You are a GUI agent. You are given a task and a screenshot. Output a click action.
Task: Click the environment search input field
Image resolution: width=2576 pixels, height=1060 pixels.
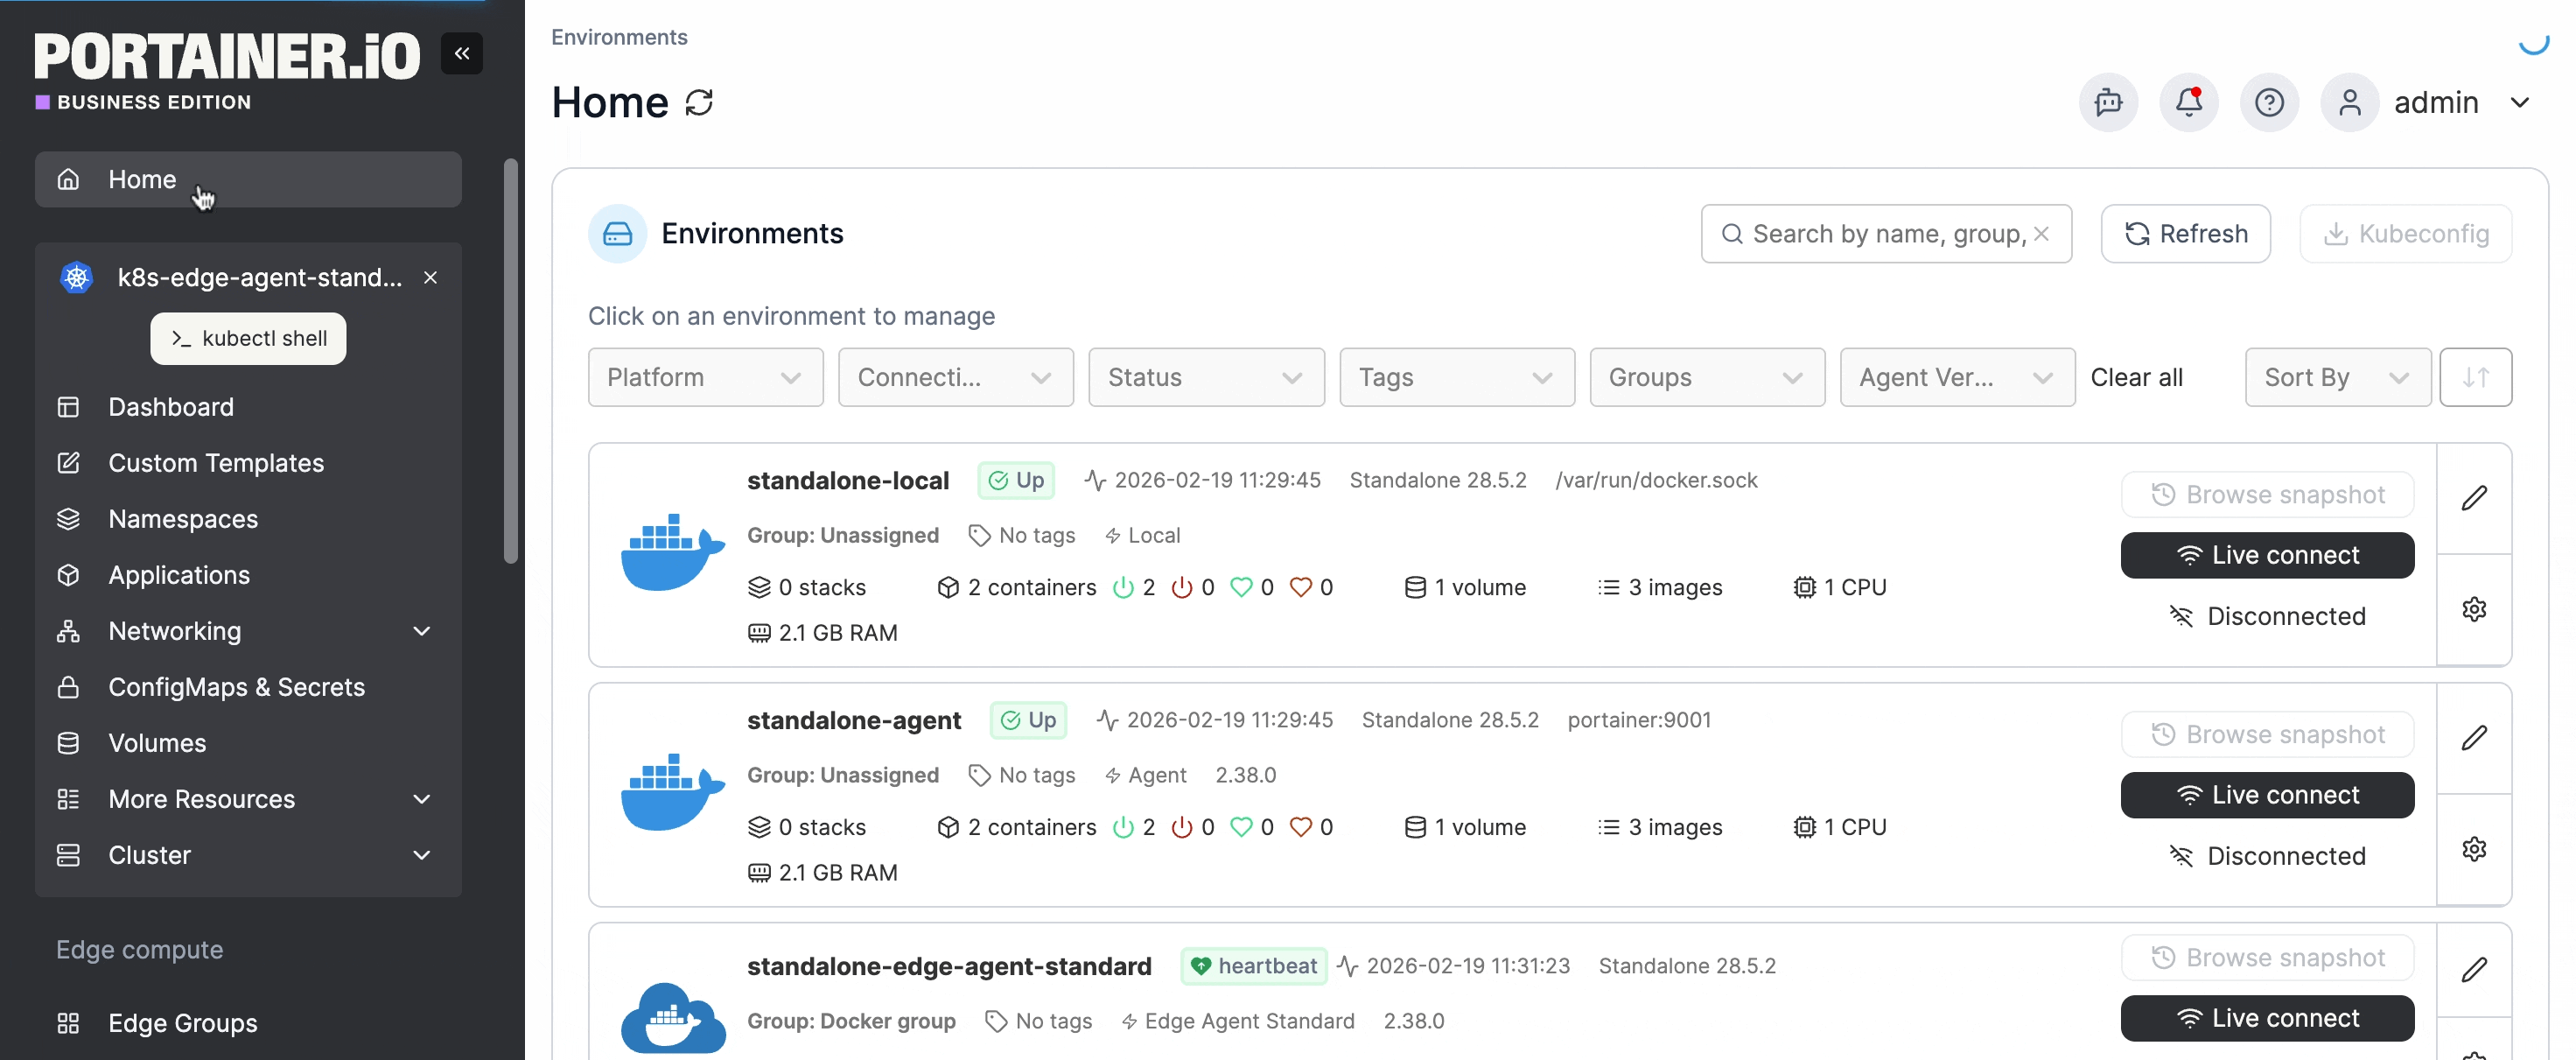click(1880, 234)
